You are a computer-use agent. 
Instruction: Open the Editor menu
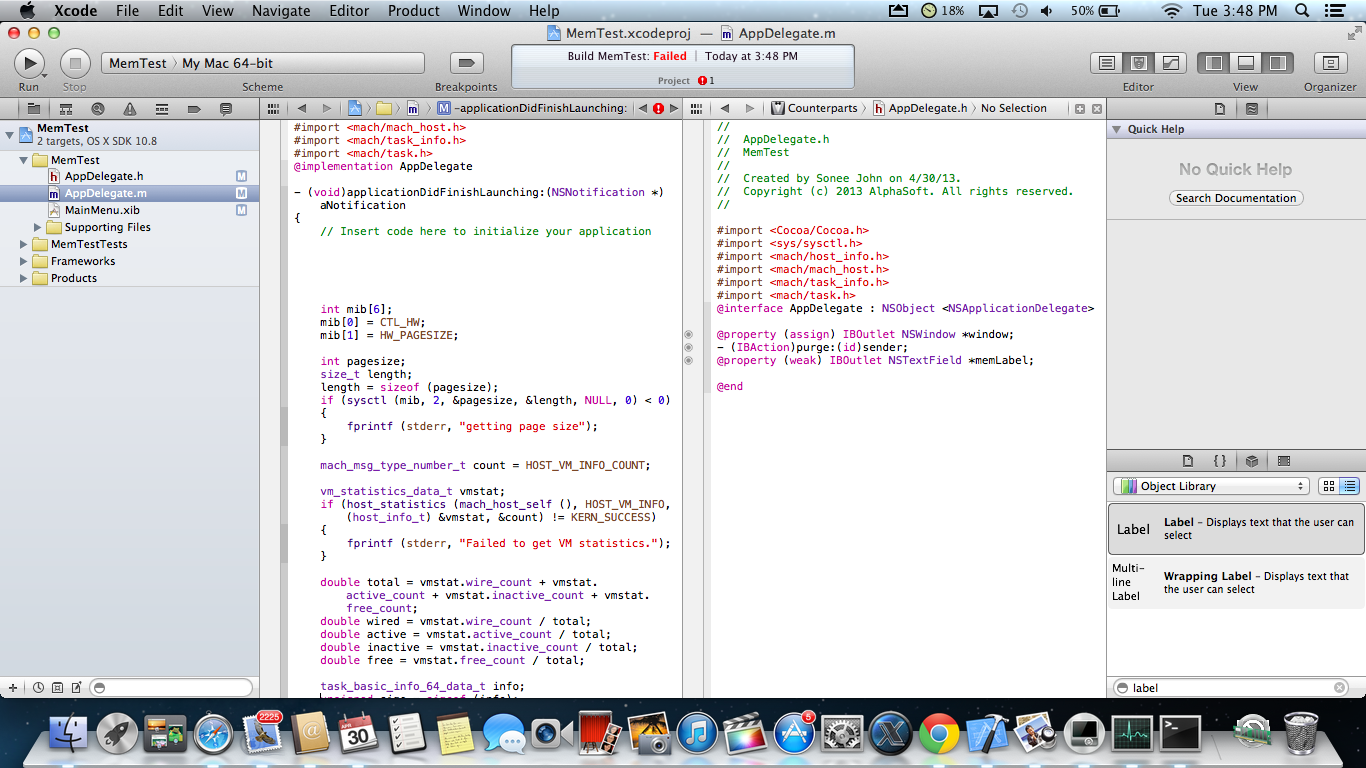click(349, 11)
